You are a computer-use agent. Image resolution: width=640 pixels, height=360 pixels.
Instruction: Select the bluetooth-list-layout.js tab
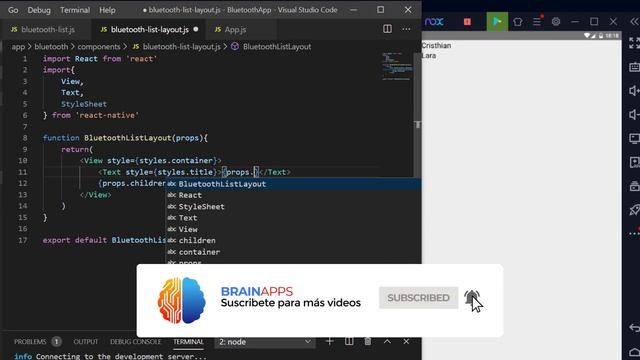click(x=149, y=29)
